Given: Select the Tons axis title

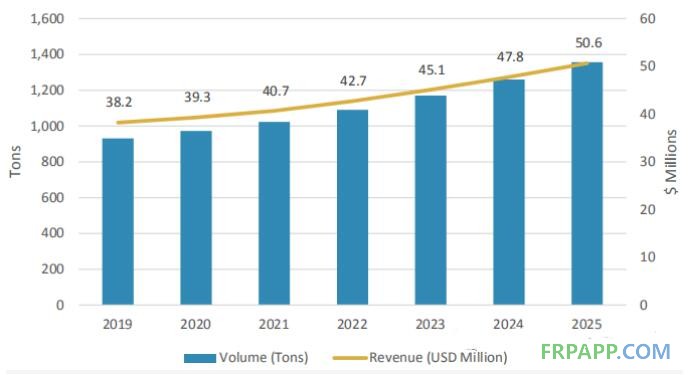Looking at the screenshot, I should [15, 161].
